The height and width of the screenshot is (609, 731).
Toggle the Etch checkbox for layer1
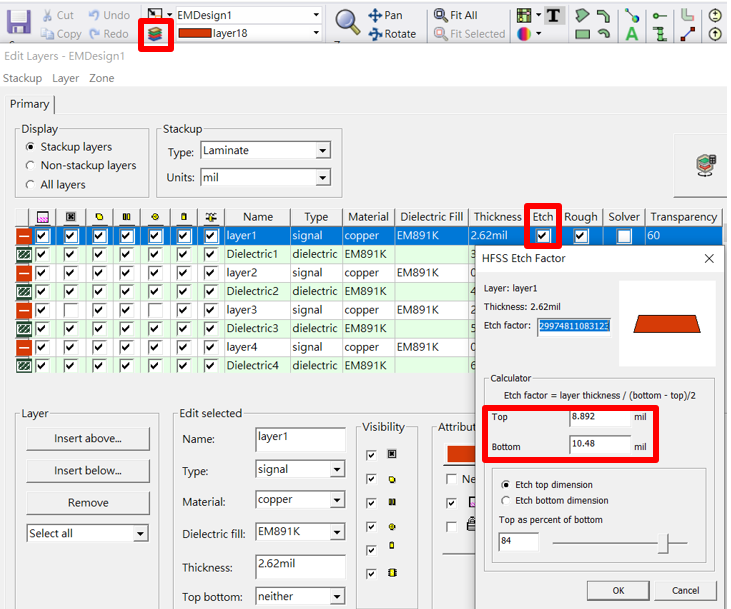point(542,235)
